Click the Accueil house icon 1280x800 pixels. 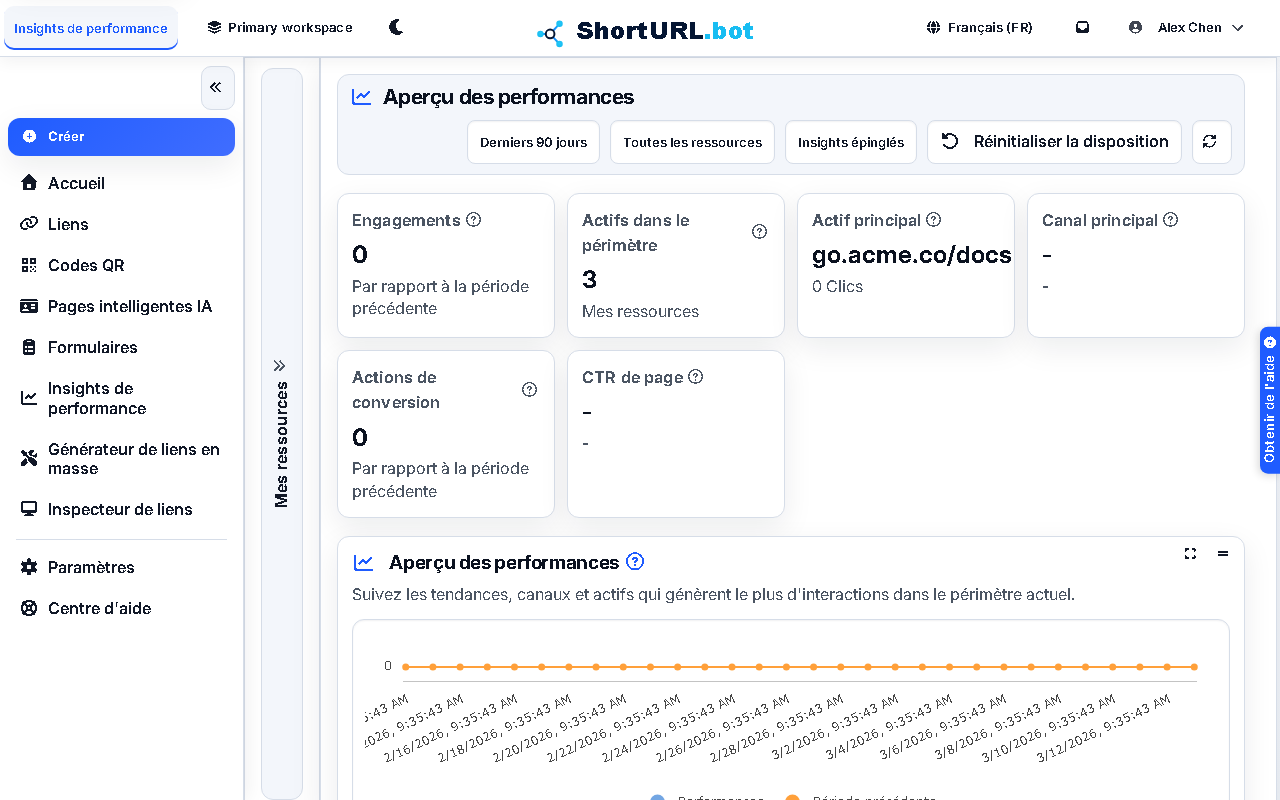point(29,183)
